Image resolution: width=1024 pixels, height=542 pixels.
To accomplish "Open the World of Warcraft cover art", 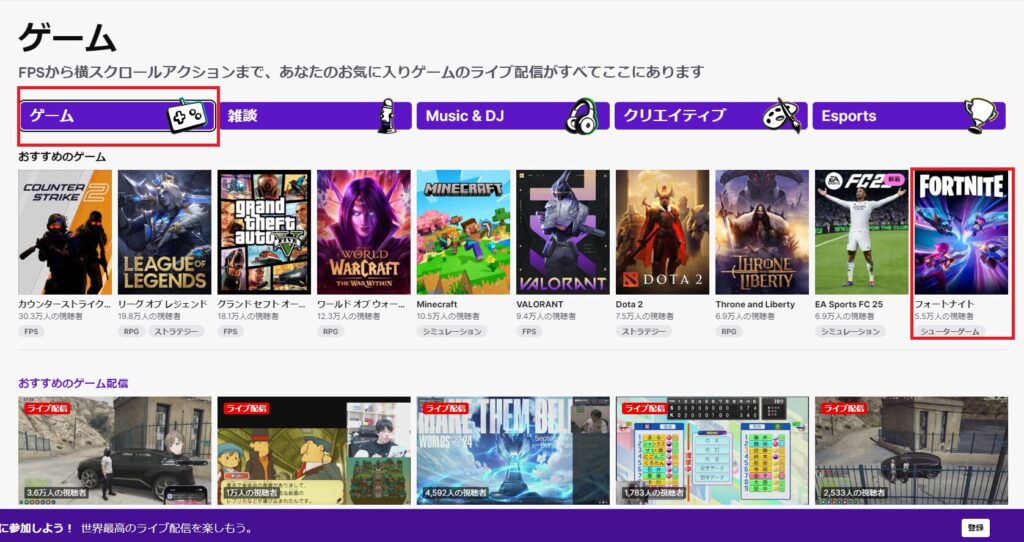I will 364,232.
